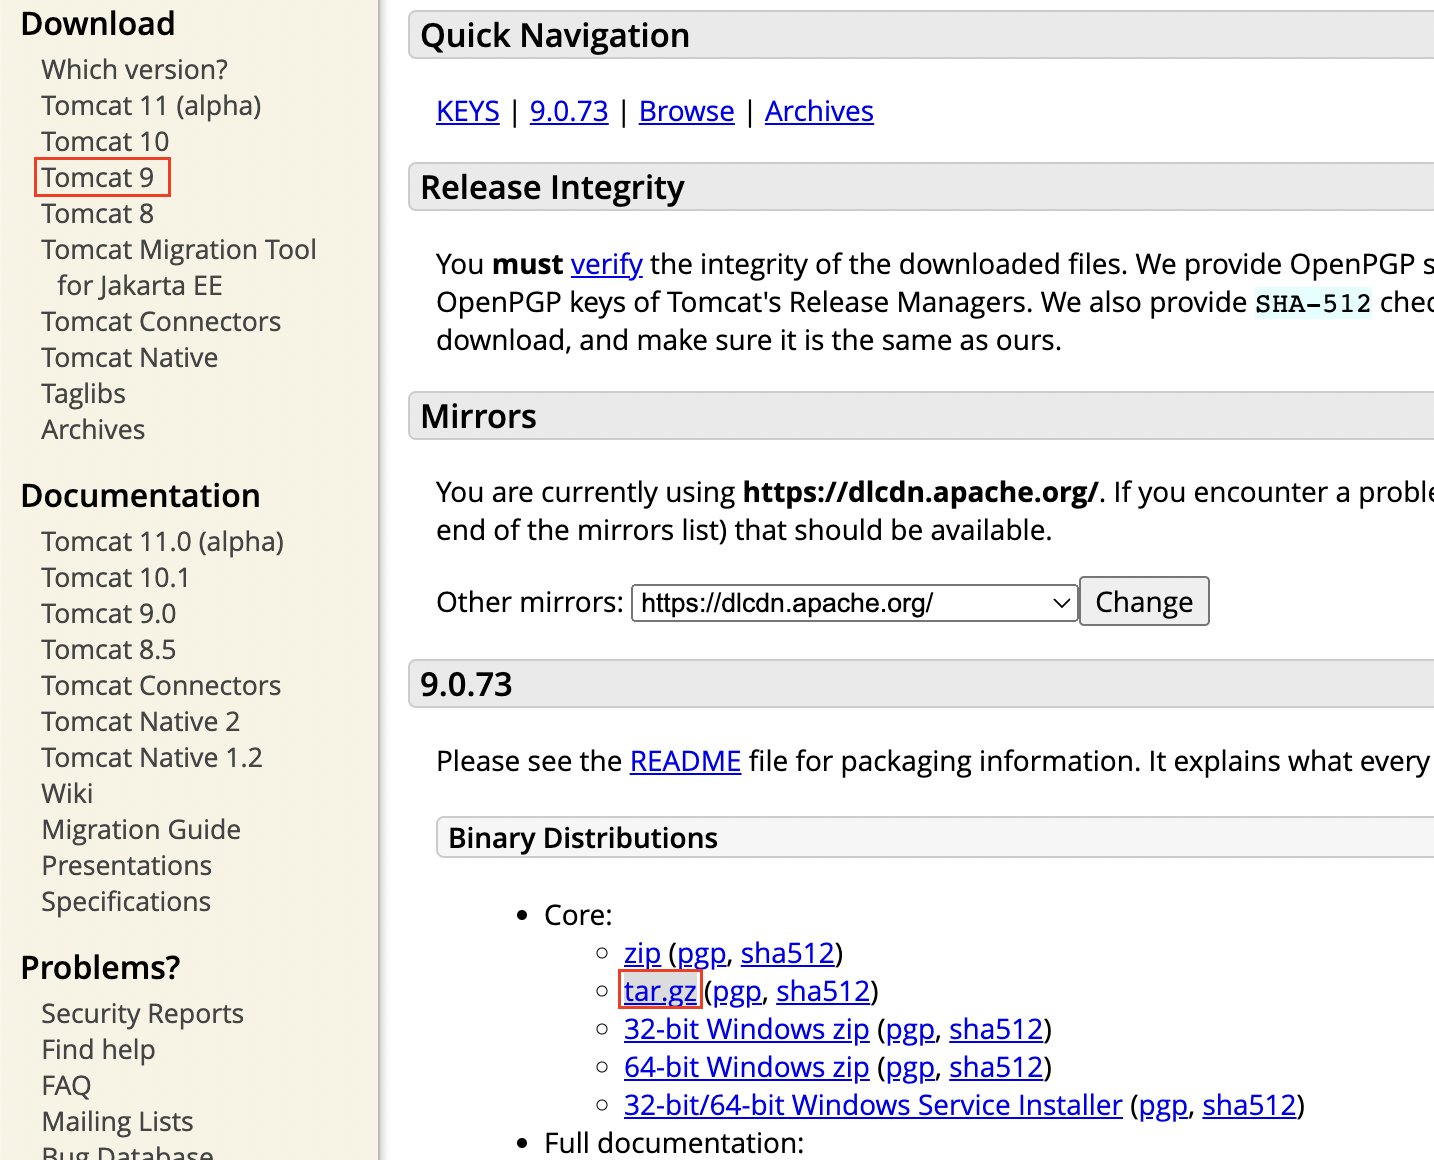Open the Wiki link
Screen dimensions: 1434x1160
tap(67, 793)
